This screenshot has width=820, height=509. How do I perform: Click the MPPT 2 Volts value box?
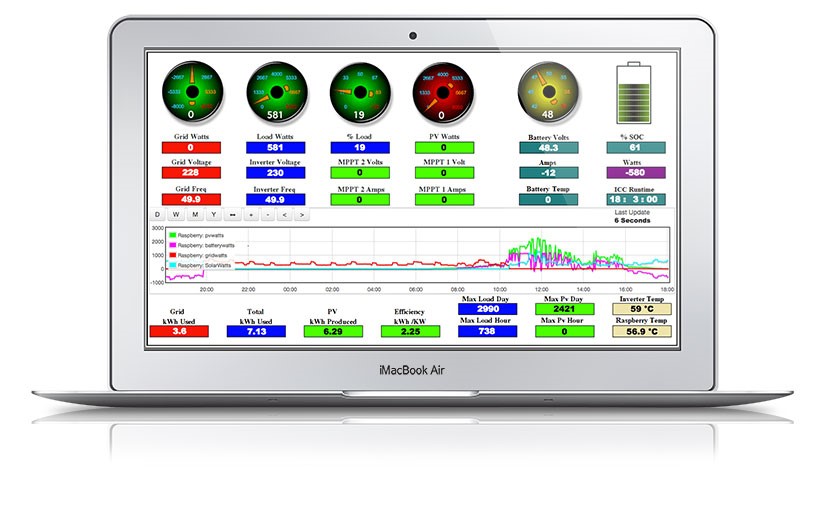pos(360,173)
